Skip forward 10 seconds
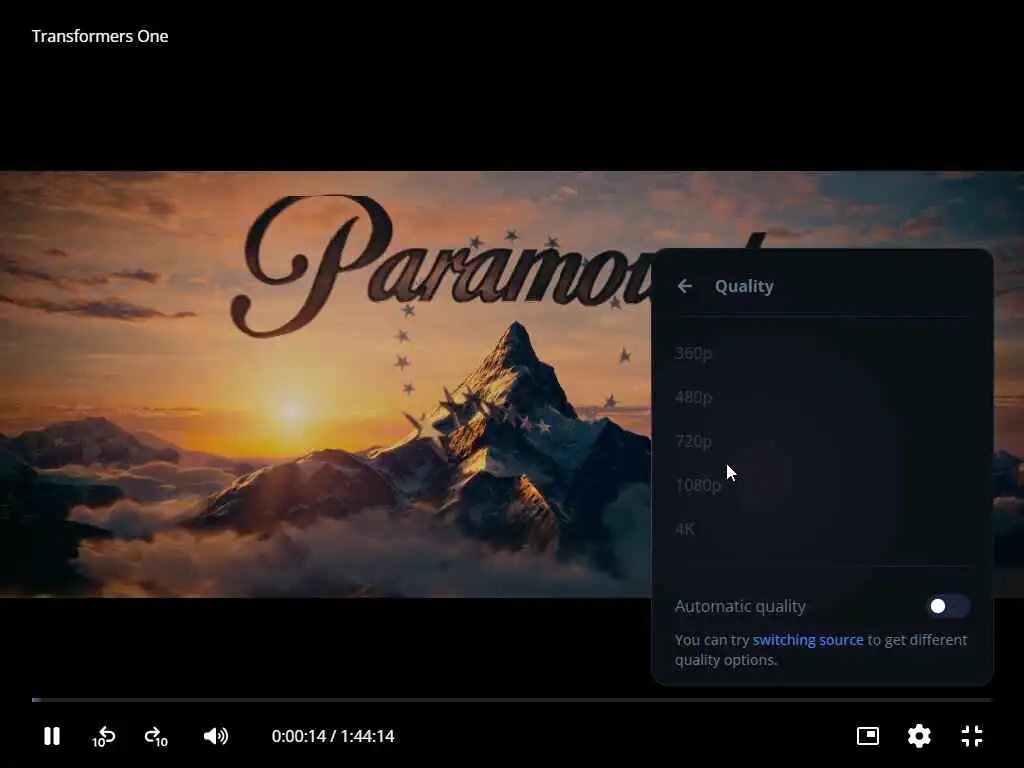The width and height of the screenshot is (1024, 768). (156, 737)
